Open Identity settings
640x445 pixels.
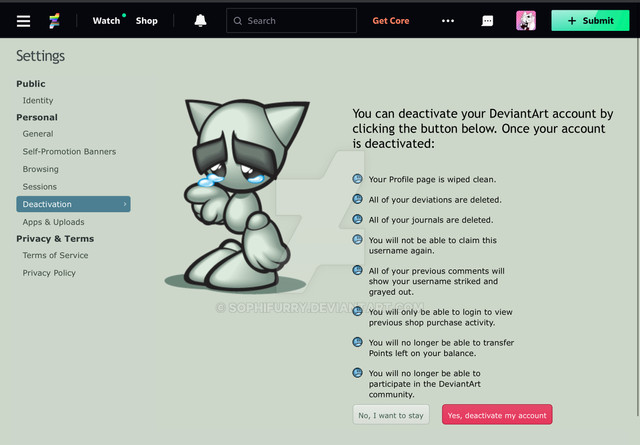(38, 100)
